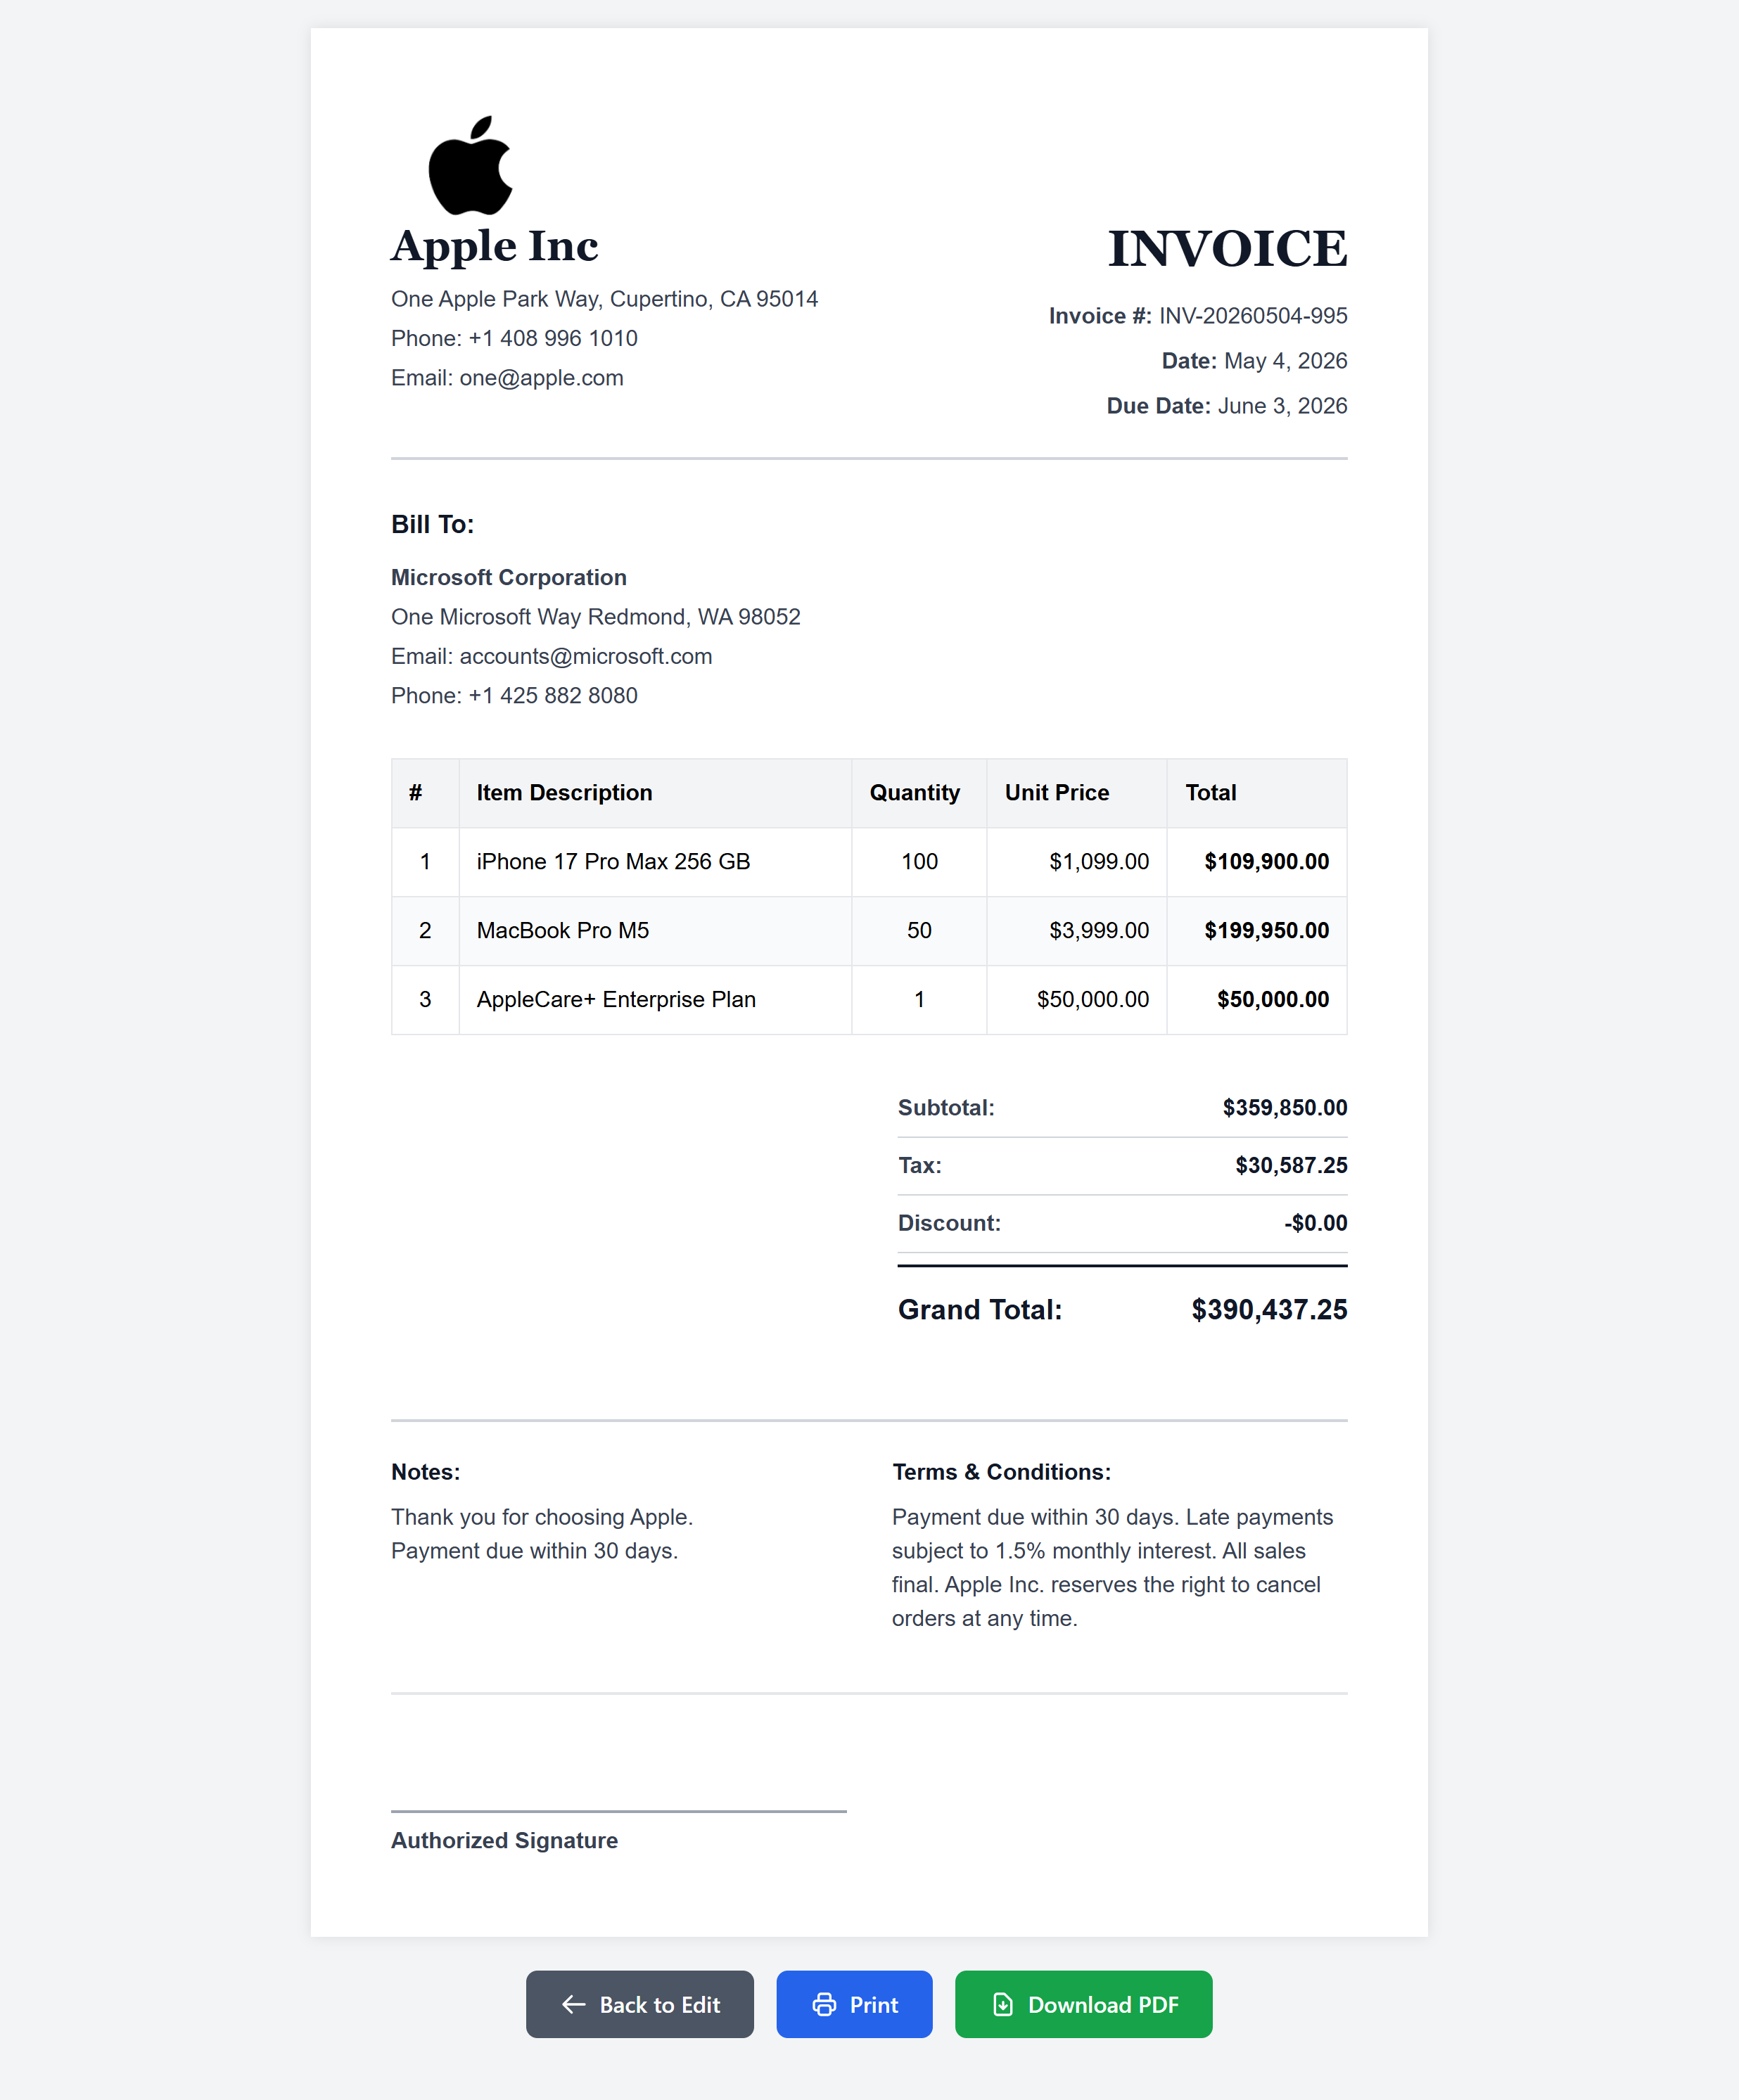Click Microsoft phone +1 425 882 8080

click(x=552, y=695)
